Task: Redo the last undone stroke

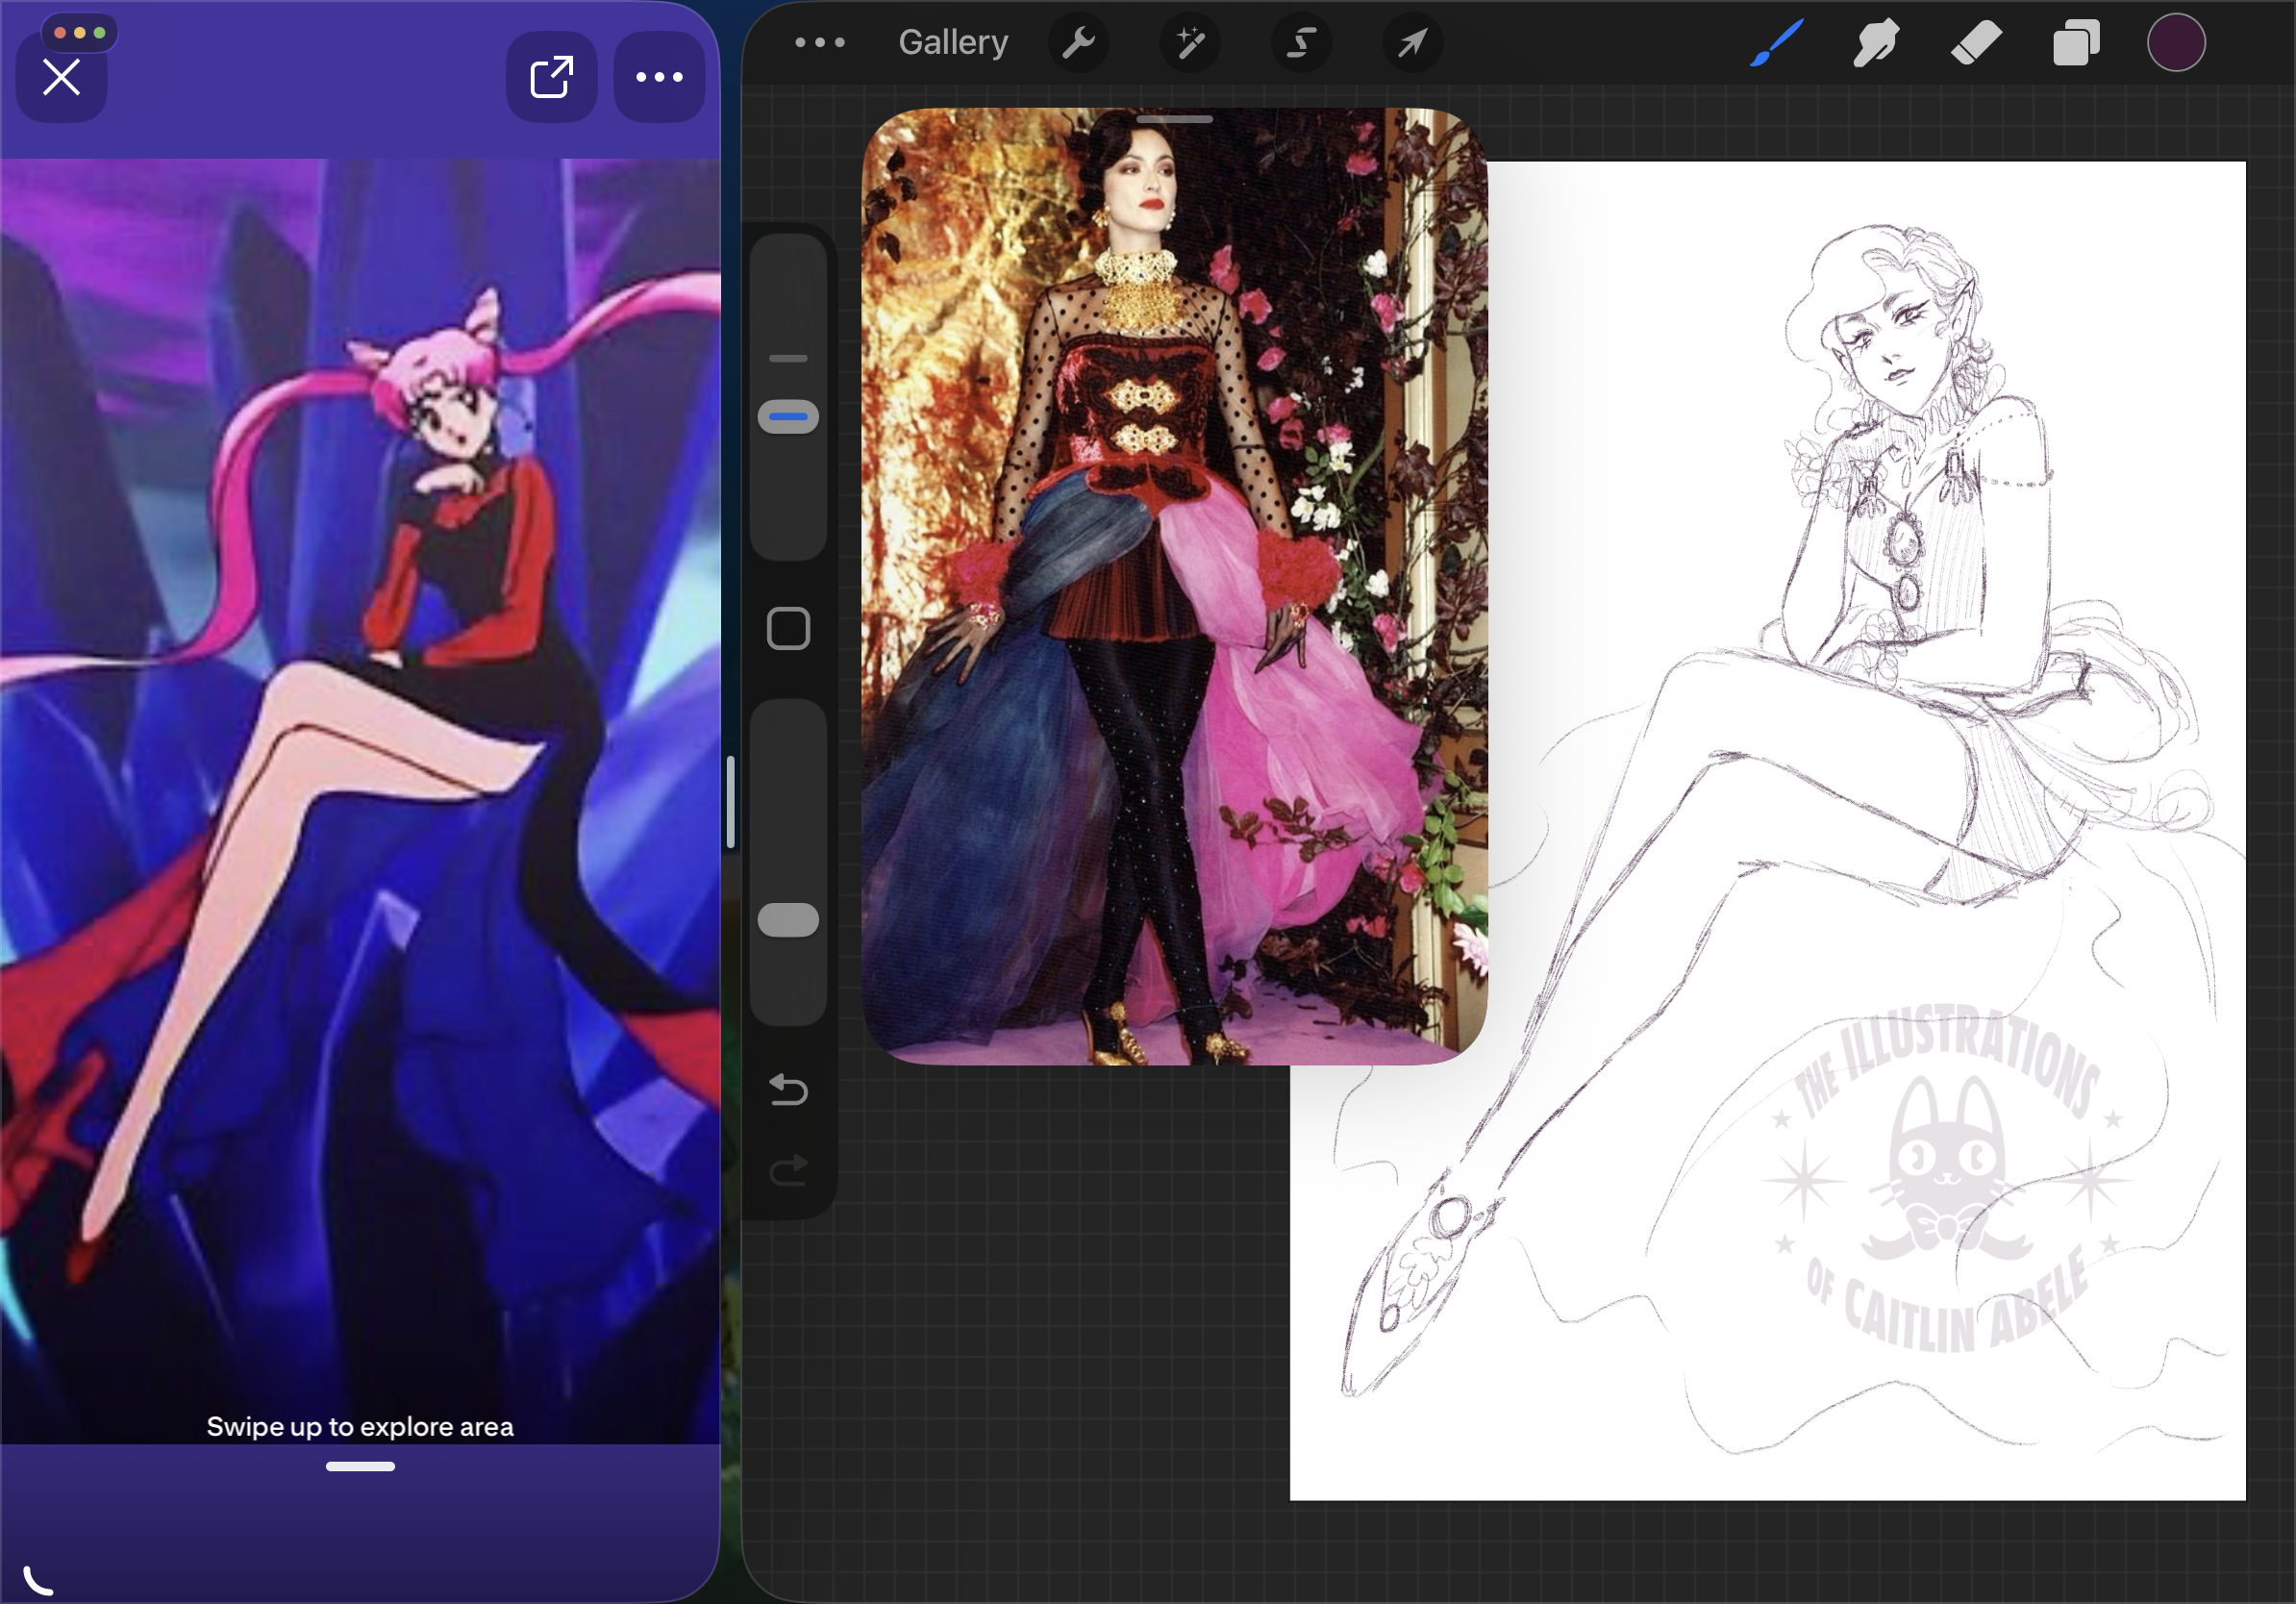Action: [788, 1169]
